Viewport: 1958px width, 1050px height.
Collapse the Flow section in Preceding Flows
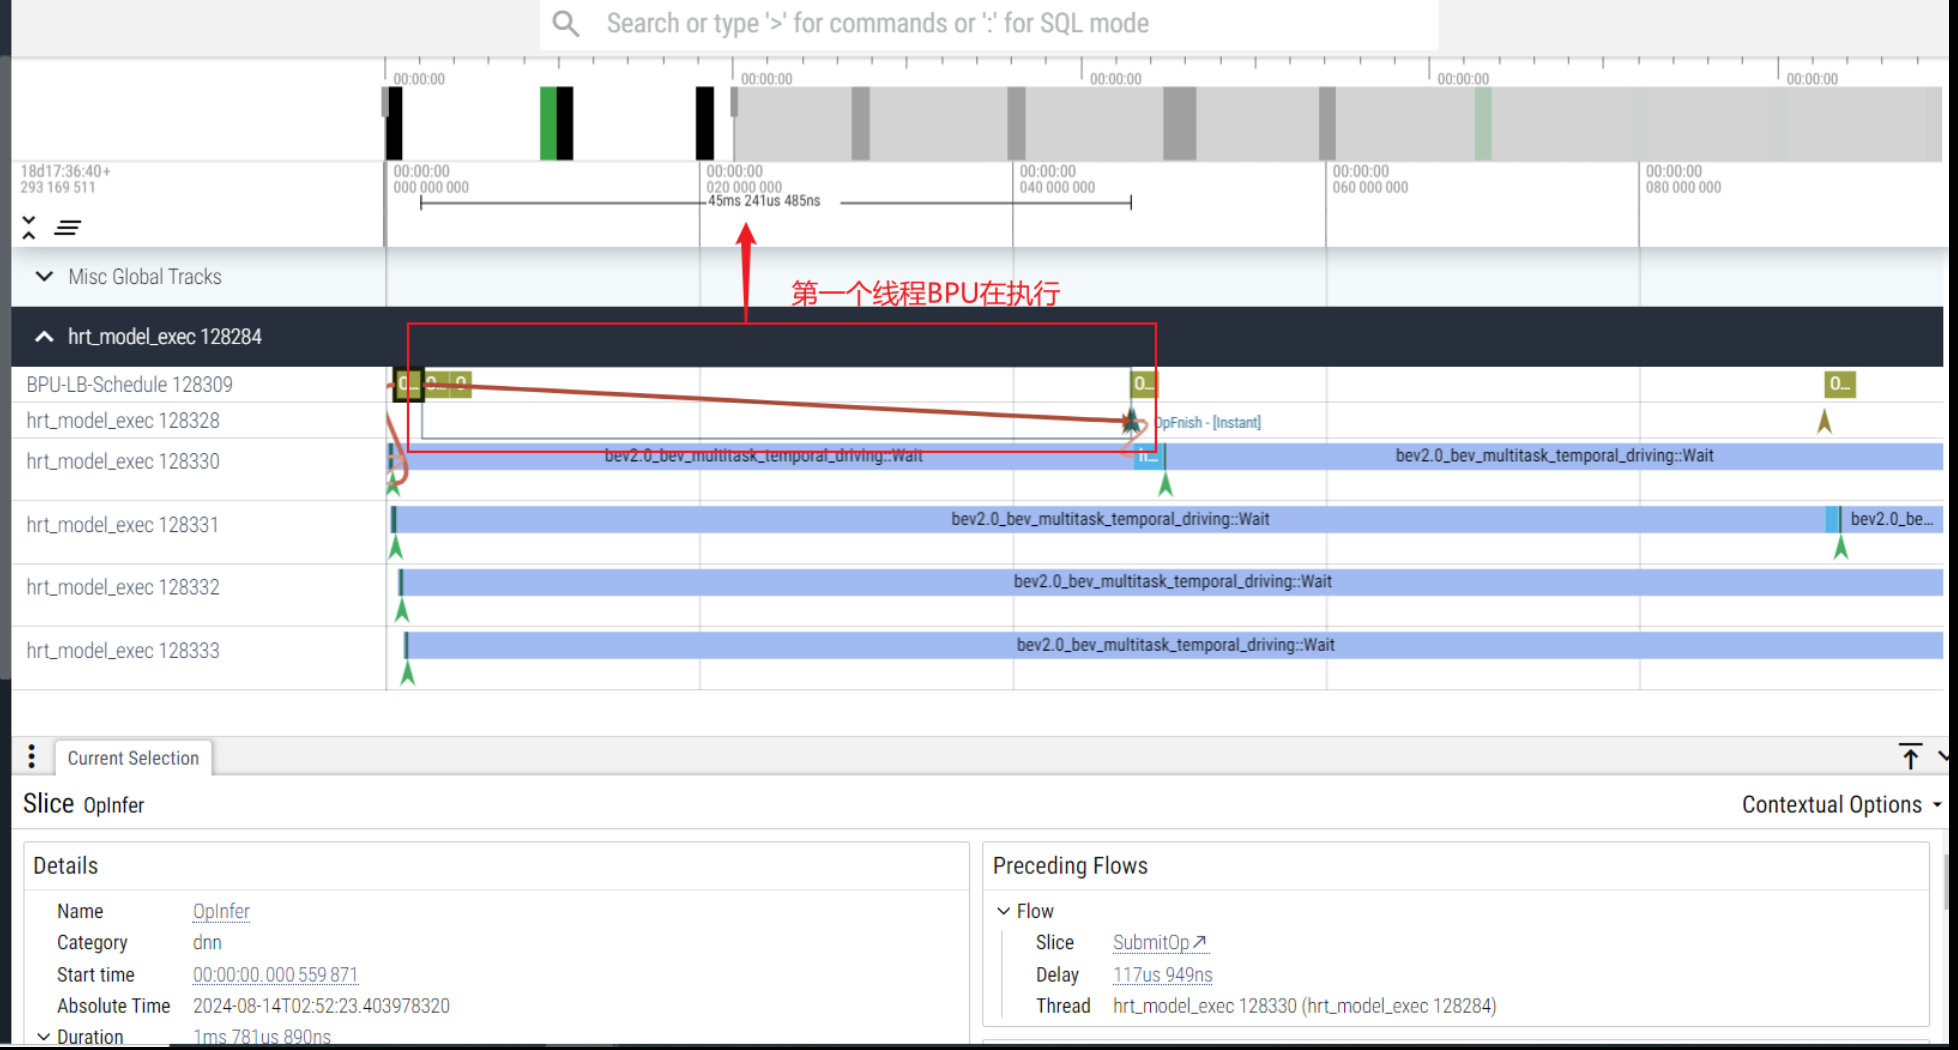click(1004, 911)
